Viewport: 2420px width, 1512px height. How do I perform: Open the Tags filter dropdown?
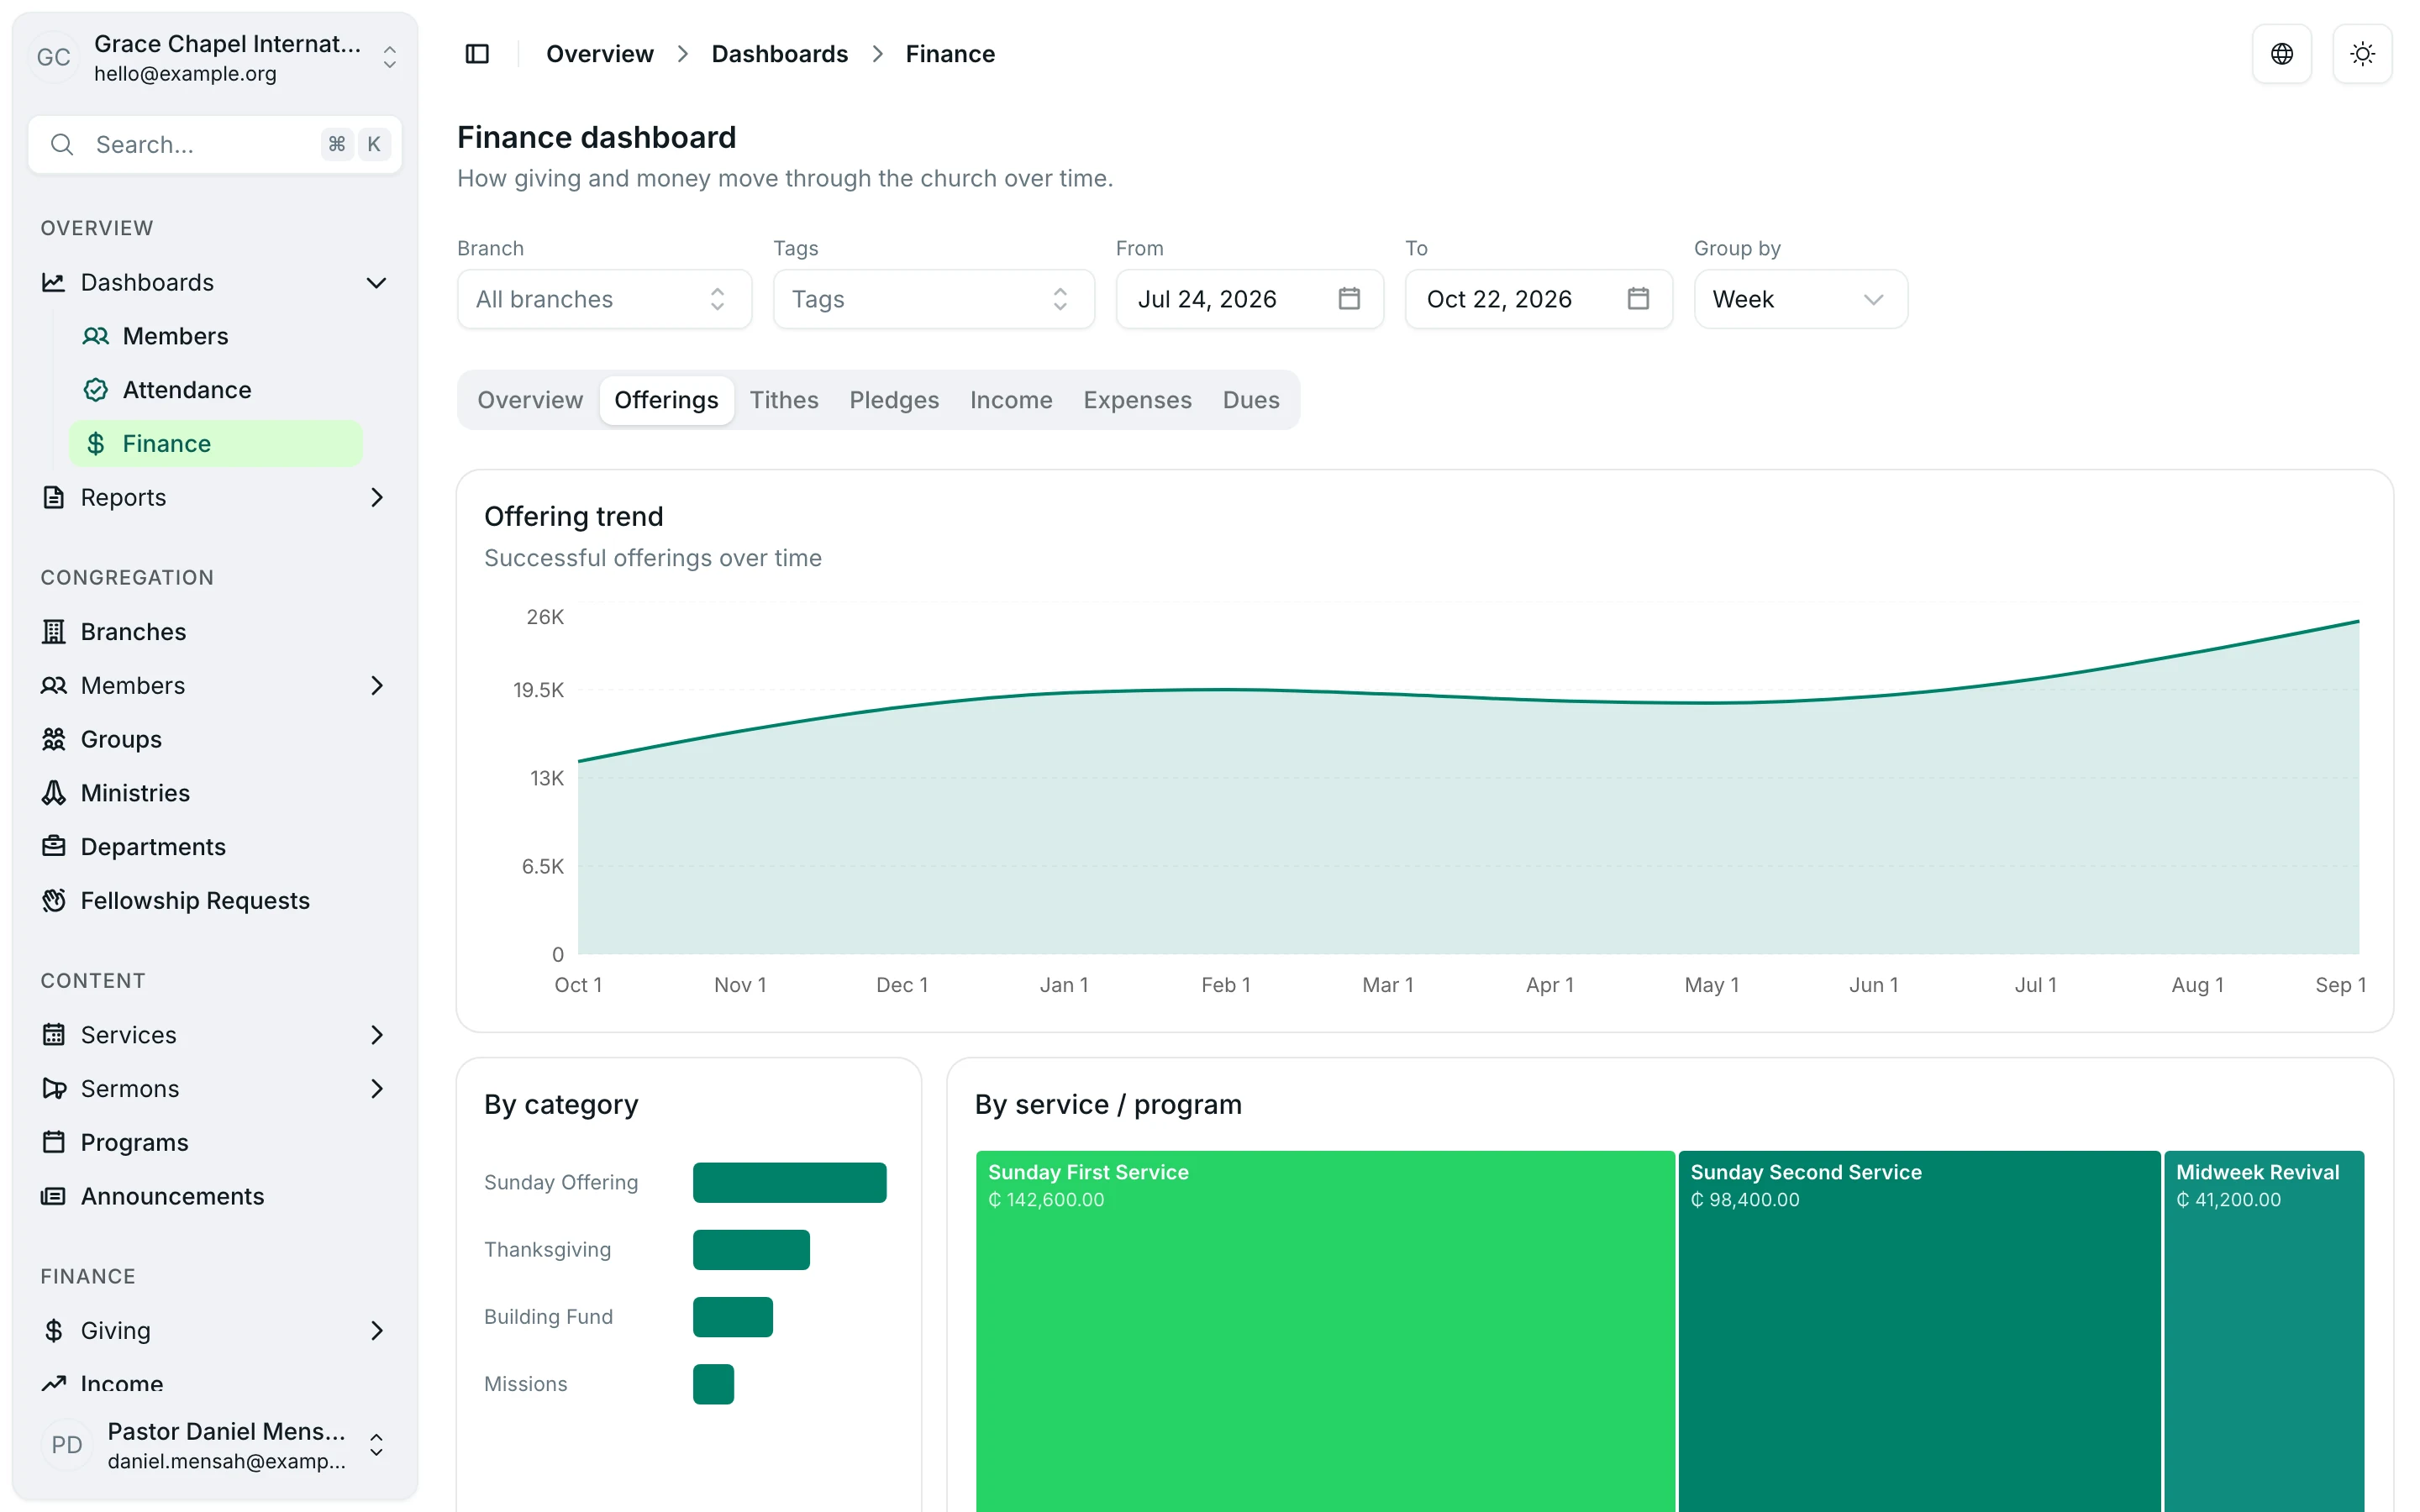pyautogui.click(x=933, y=299)
